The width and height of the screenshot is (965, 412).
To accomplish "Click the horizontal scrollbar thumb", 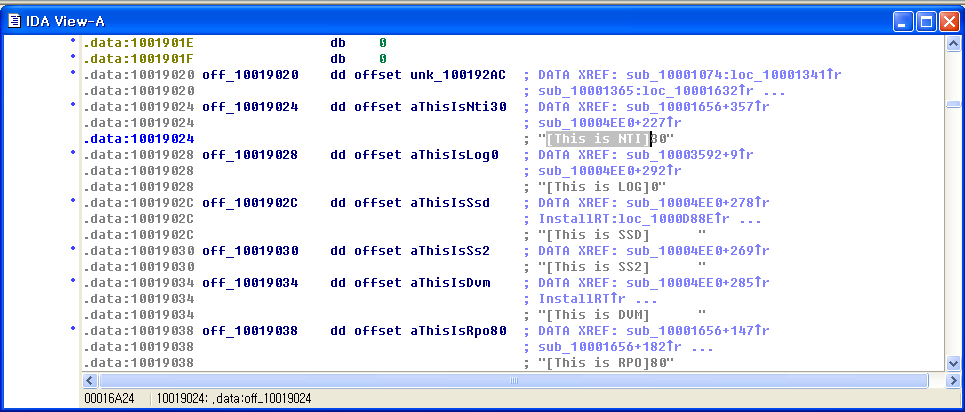I will (514, 381).
